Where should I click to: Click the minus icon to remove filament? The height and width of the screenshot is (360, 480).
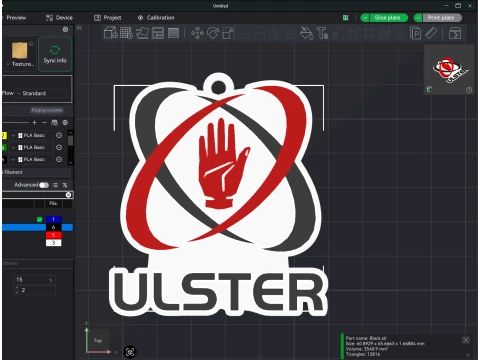[x=44, y=123]
